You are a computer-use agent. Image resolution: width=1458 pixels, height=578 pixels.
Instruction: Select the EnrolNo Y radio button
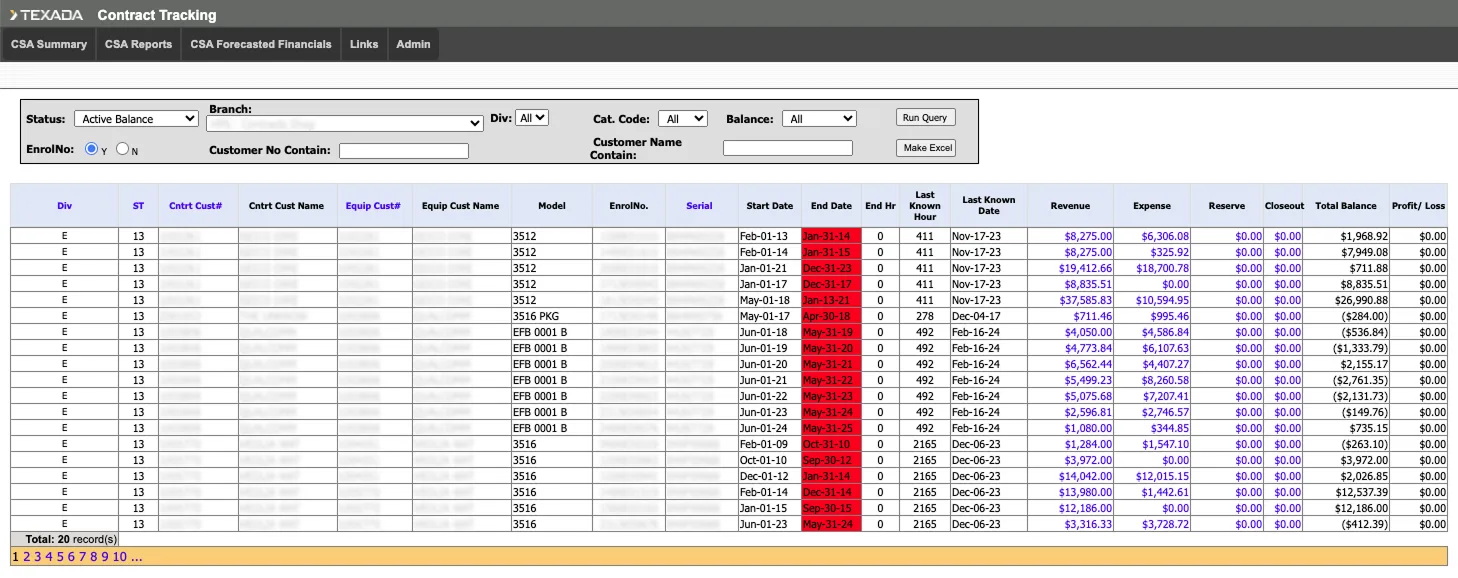pyautogui.click(x=91, y=149)
